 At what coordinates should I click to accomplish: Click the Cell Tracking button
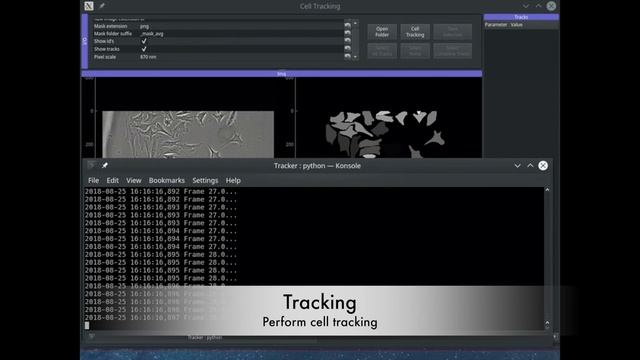[415, 32]
